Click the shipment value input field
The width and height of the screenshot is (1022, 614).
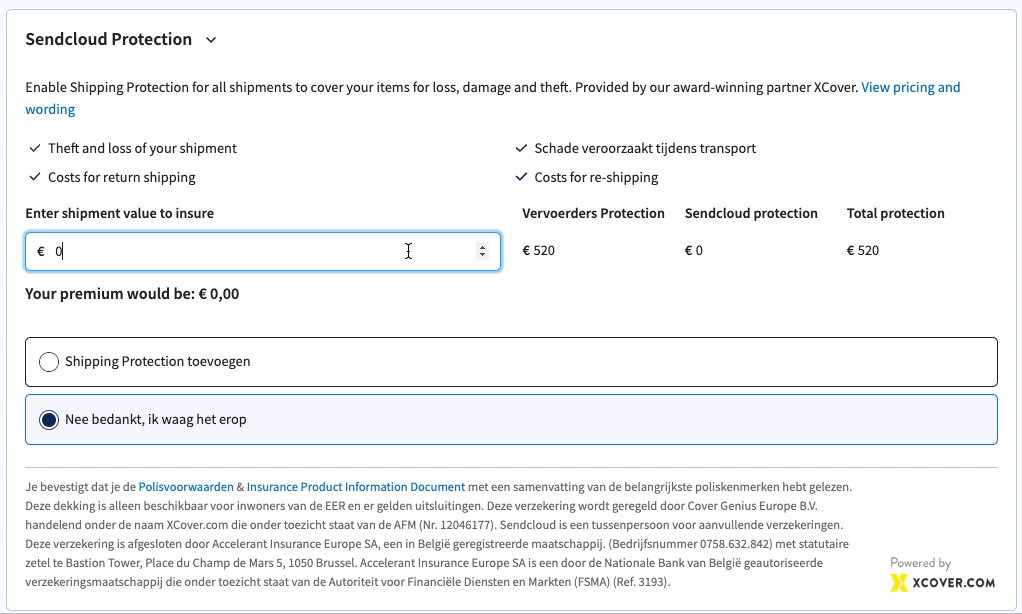263,251
